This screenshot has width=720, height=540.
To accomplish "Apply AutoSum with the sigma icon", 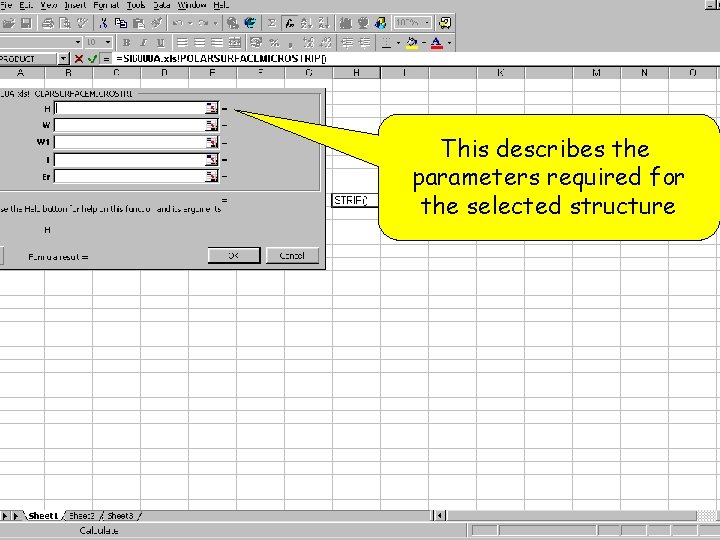I will (272, 23).
